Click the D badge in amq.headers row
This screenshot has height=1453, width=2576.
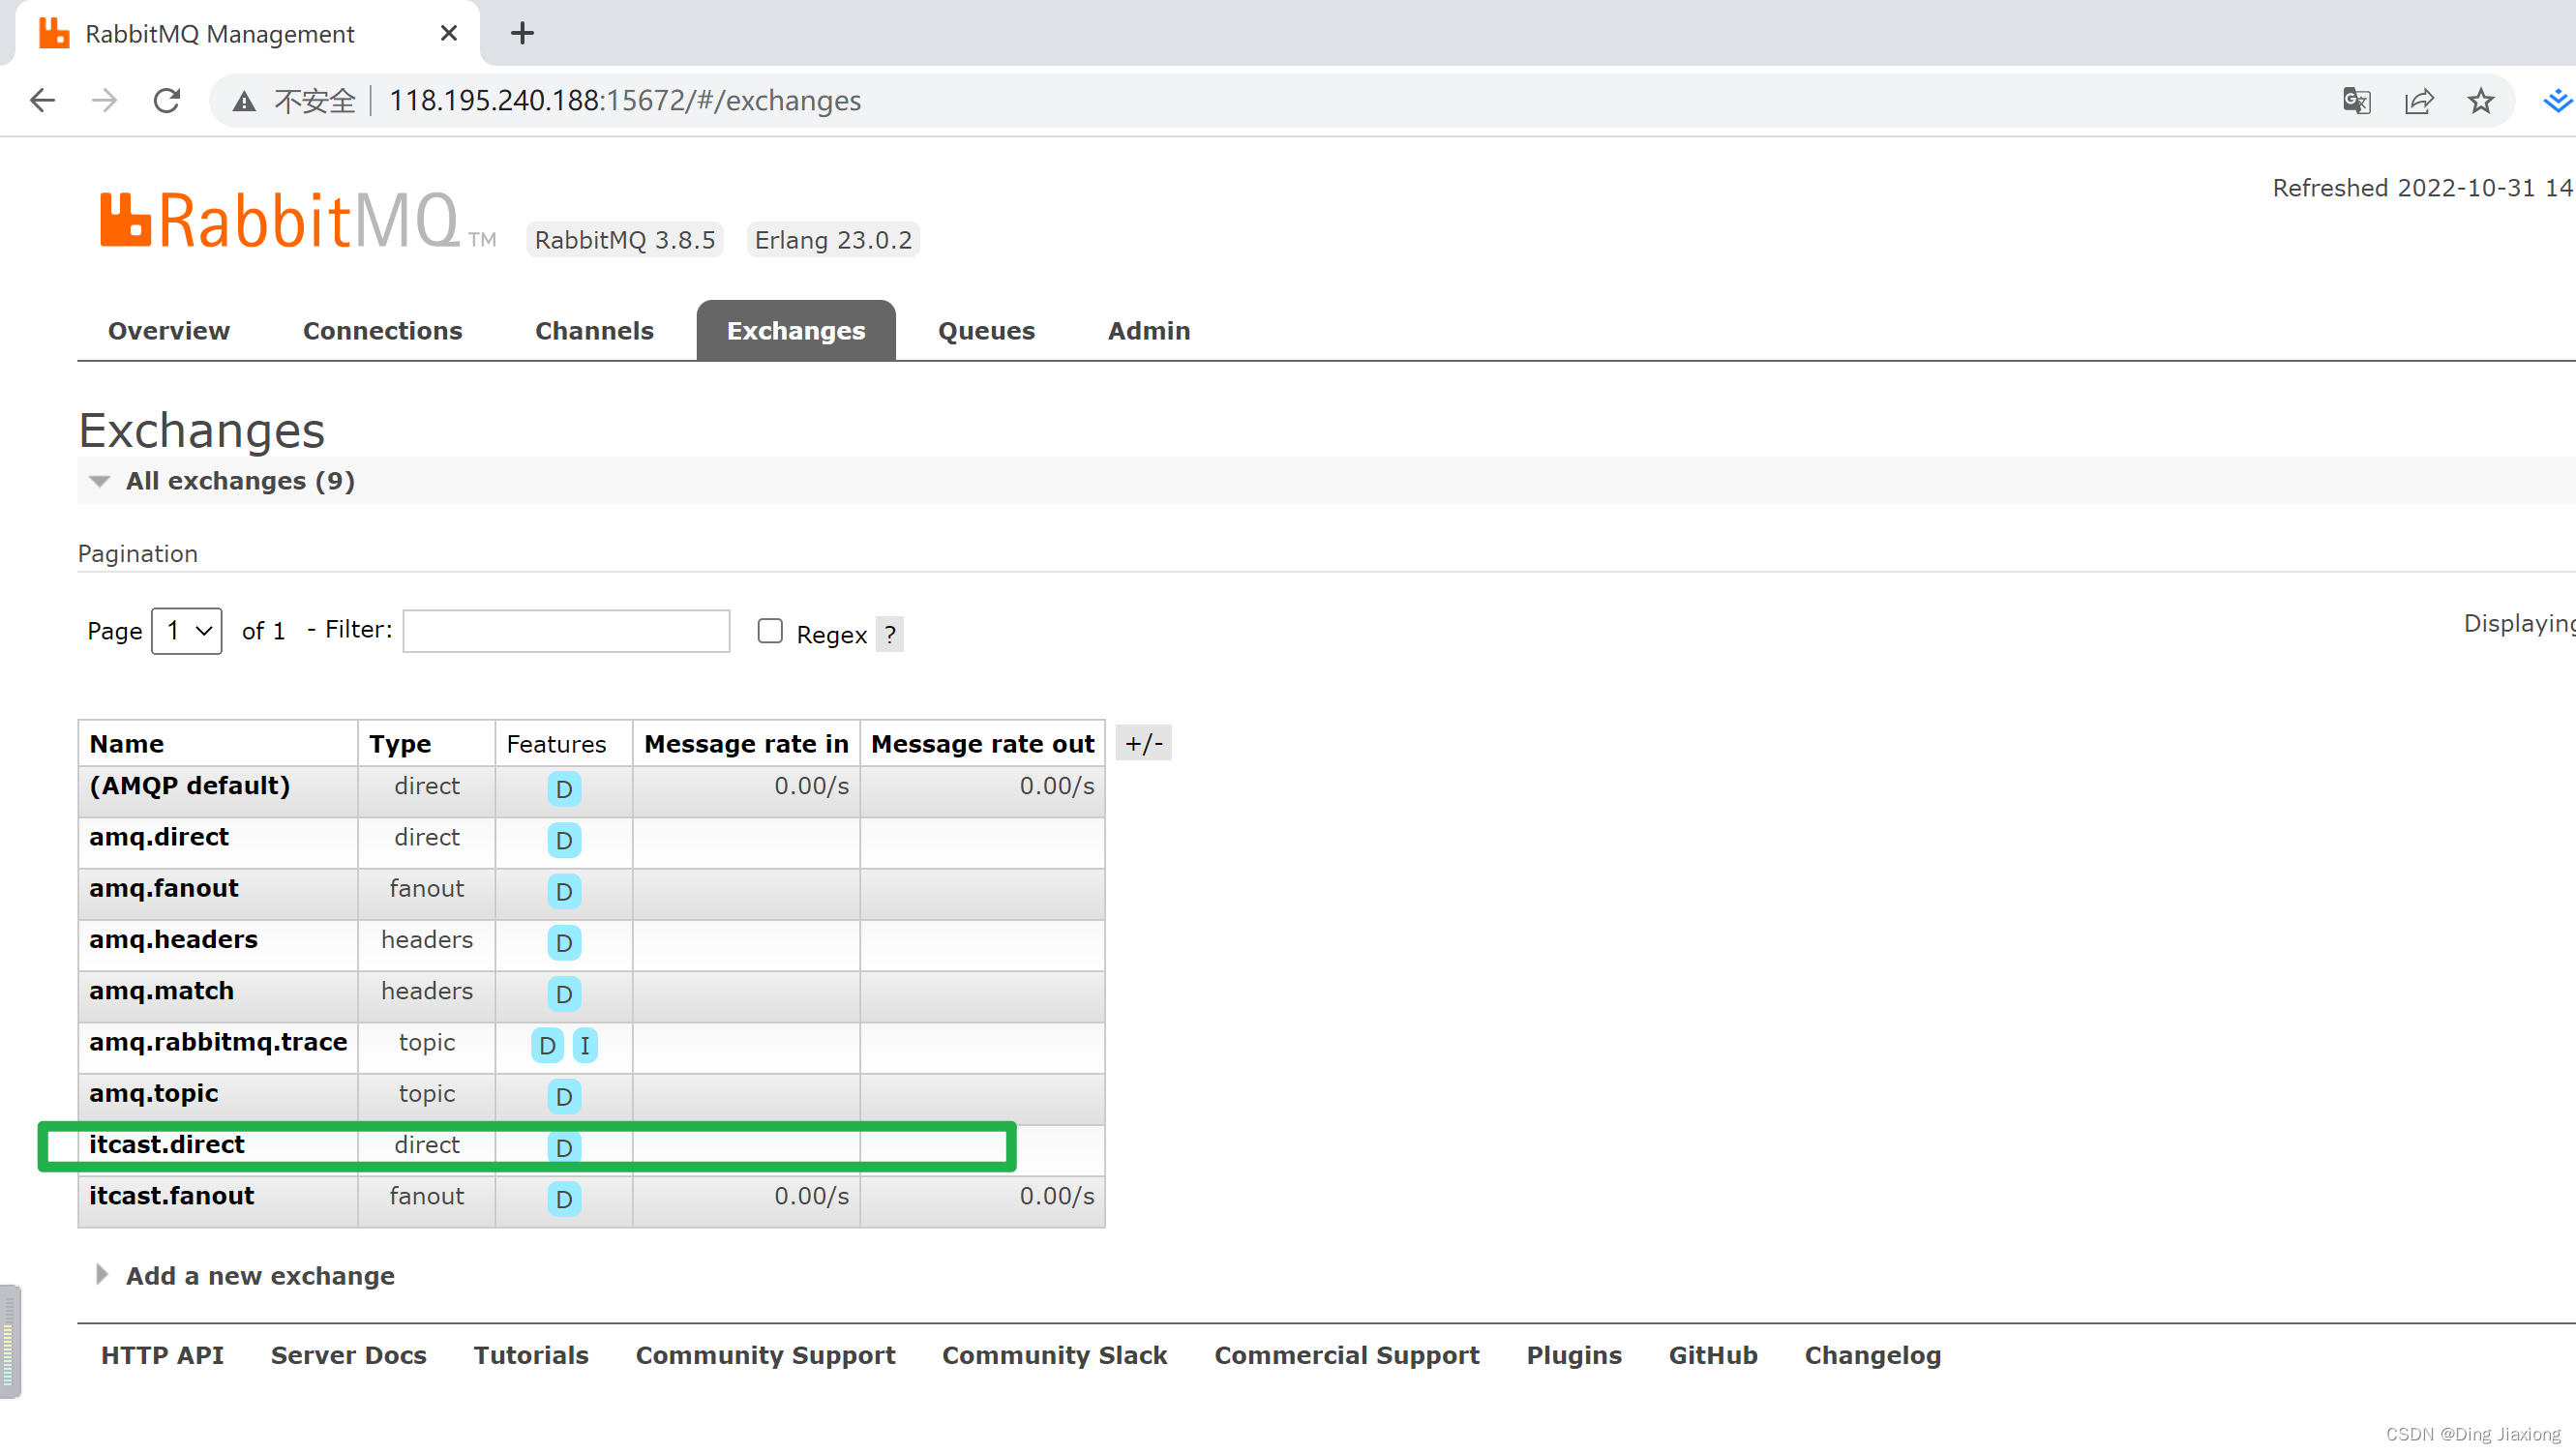click(564, 942)
